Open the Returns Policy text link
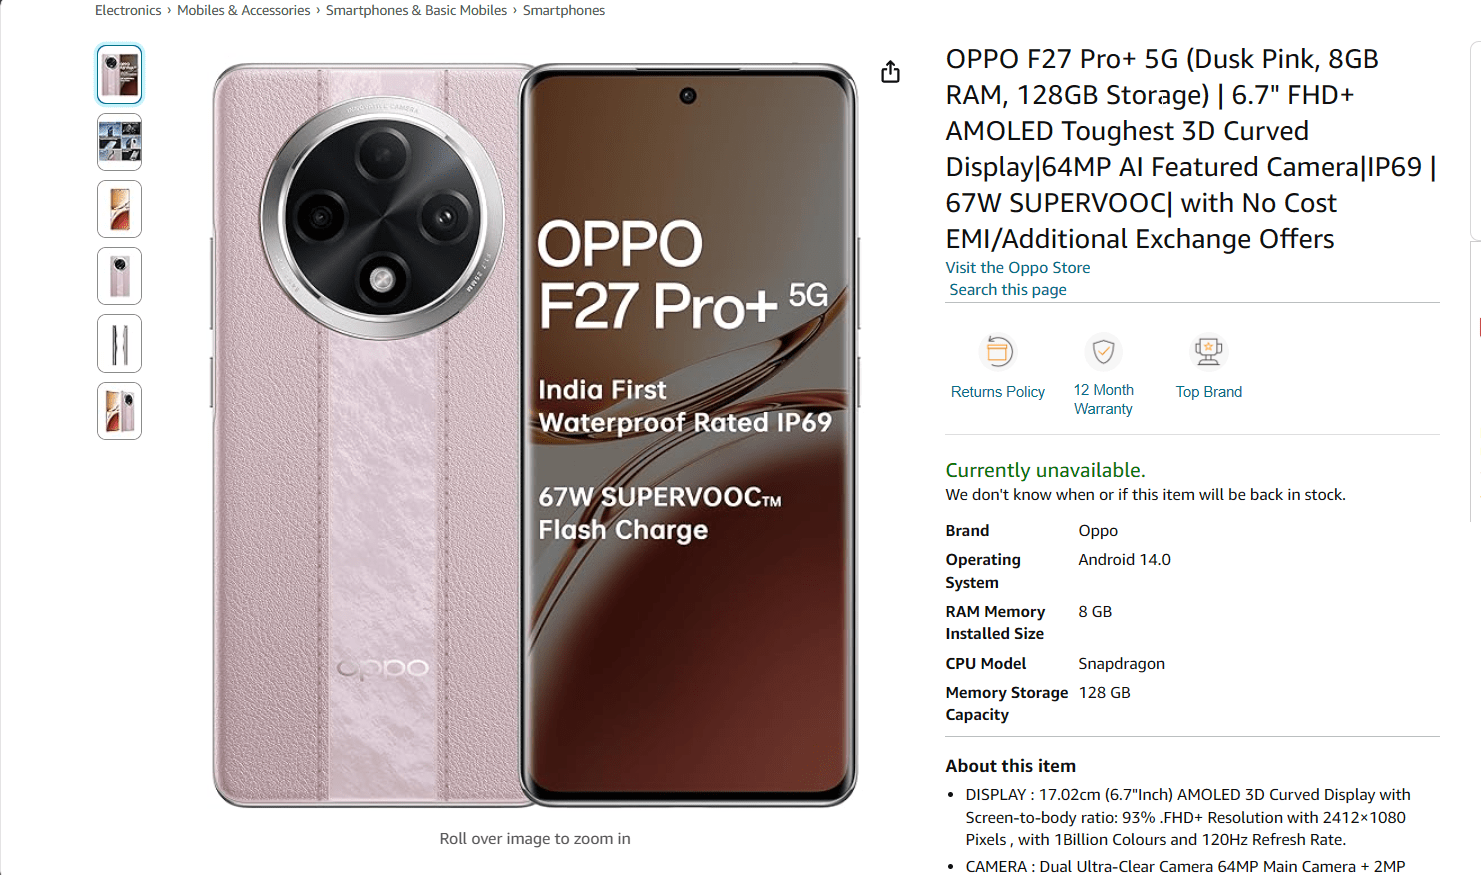 click(998, 392)
